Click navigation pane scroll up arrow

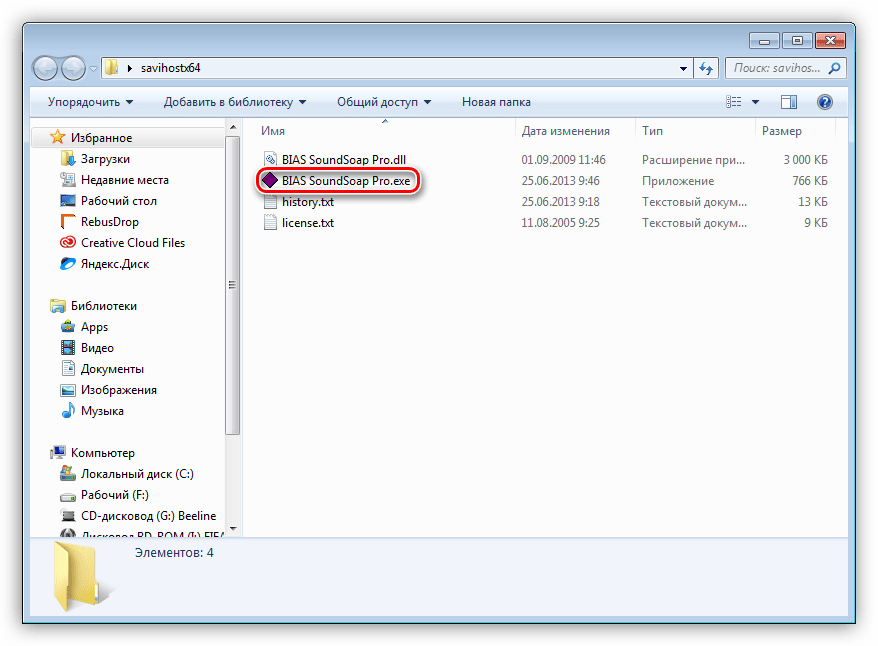pos(233,128)
